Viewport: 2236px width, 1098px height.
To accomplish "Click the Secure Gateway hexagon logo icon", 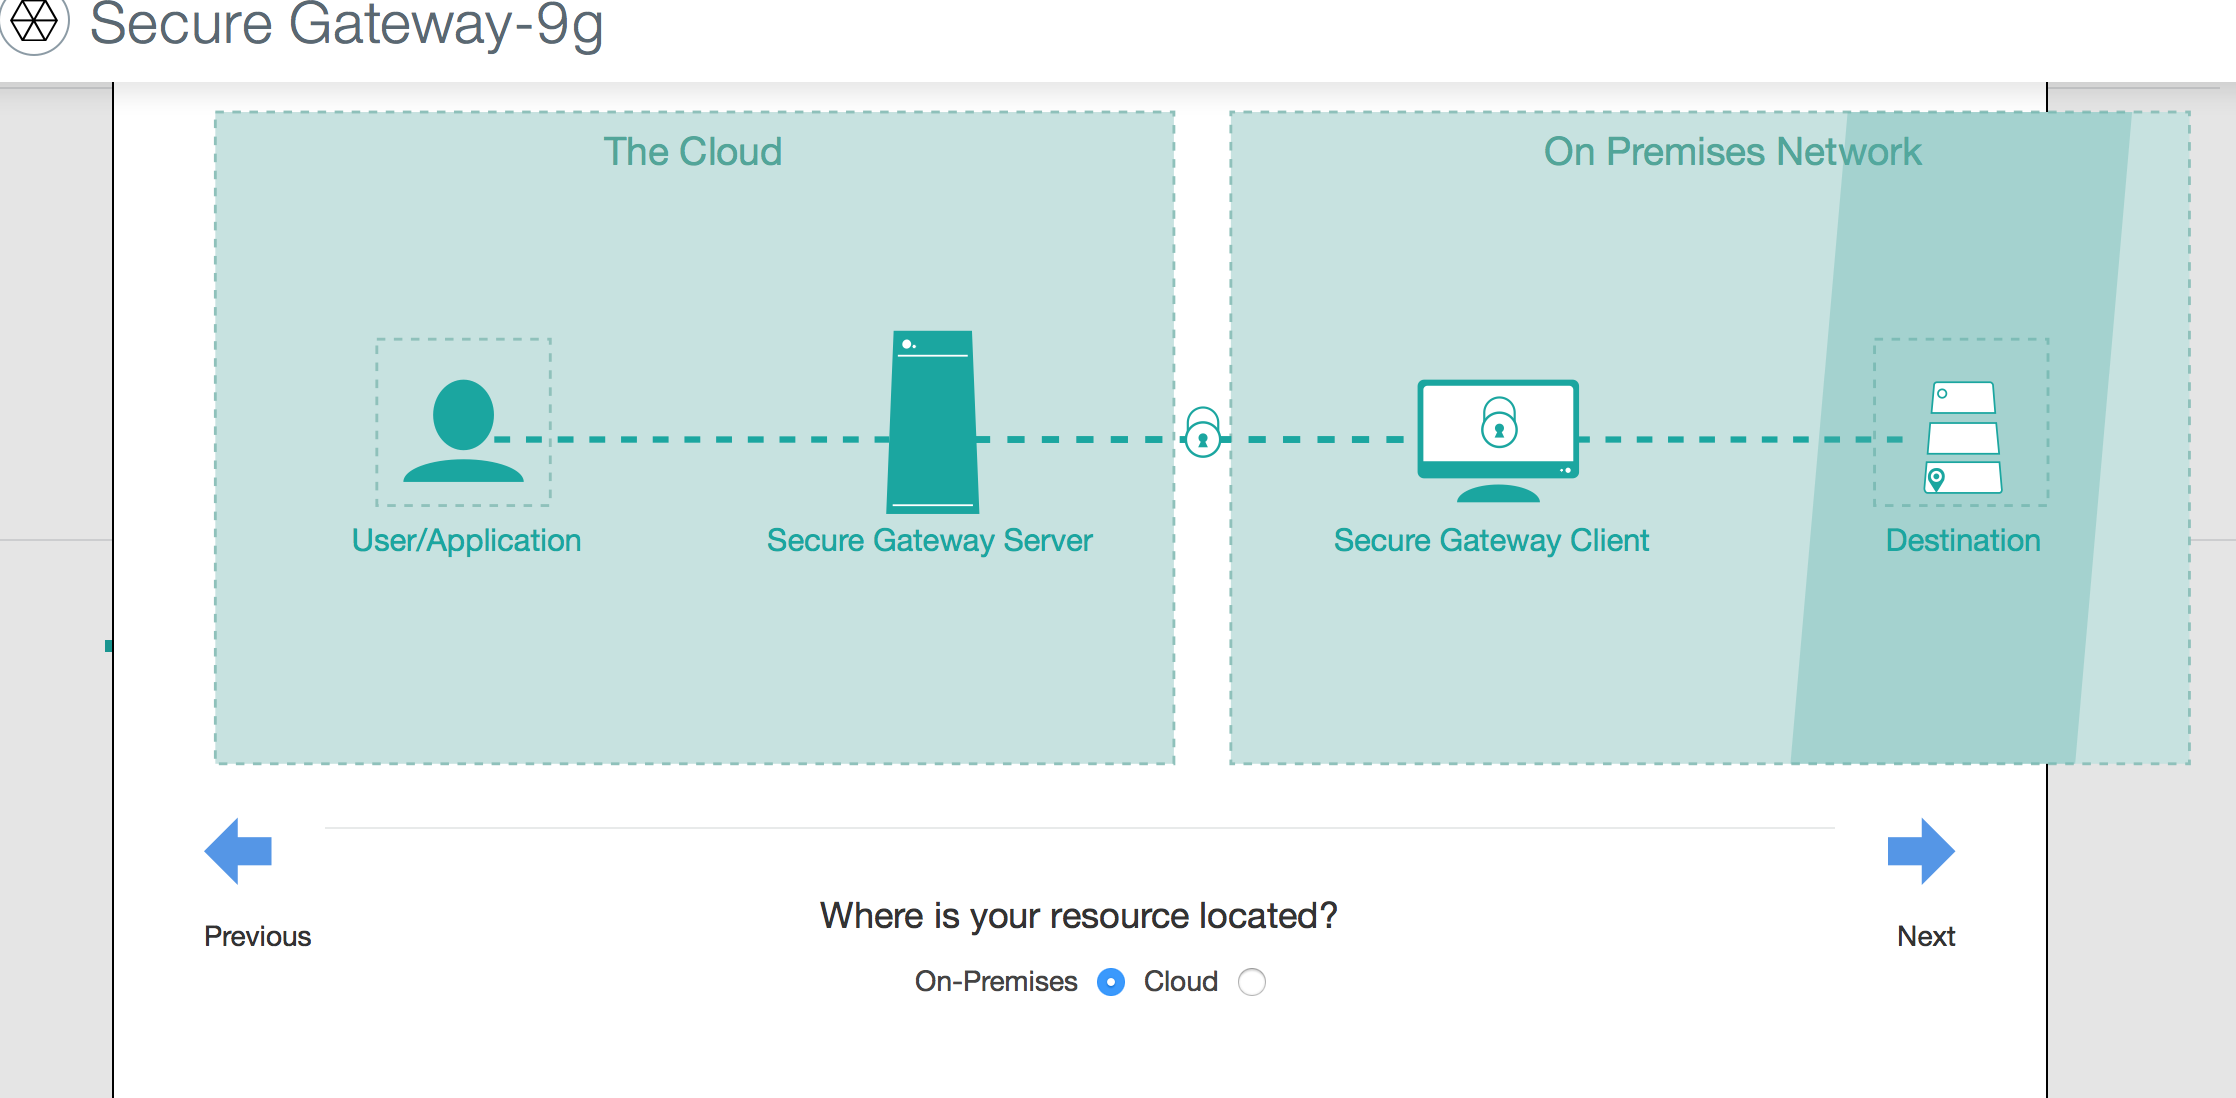I will (x=34, y=22).
